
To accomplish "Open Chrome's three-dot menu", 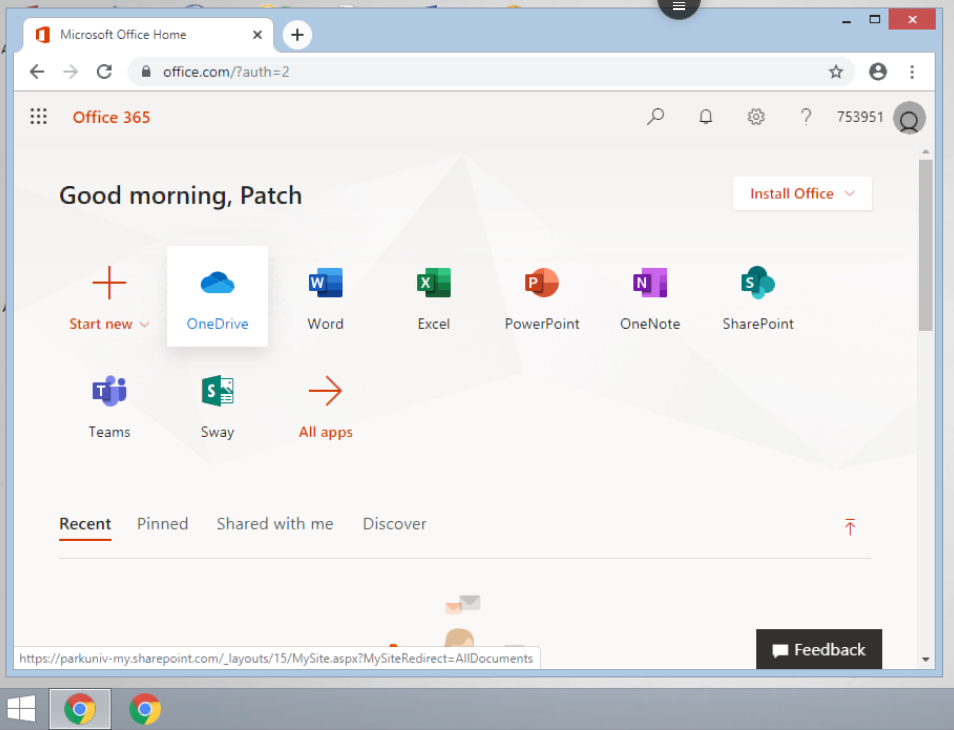I will pyautogui.click(x=912, y=72).
